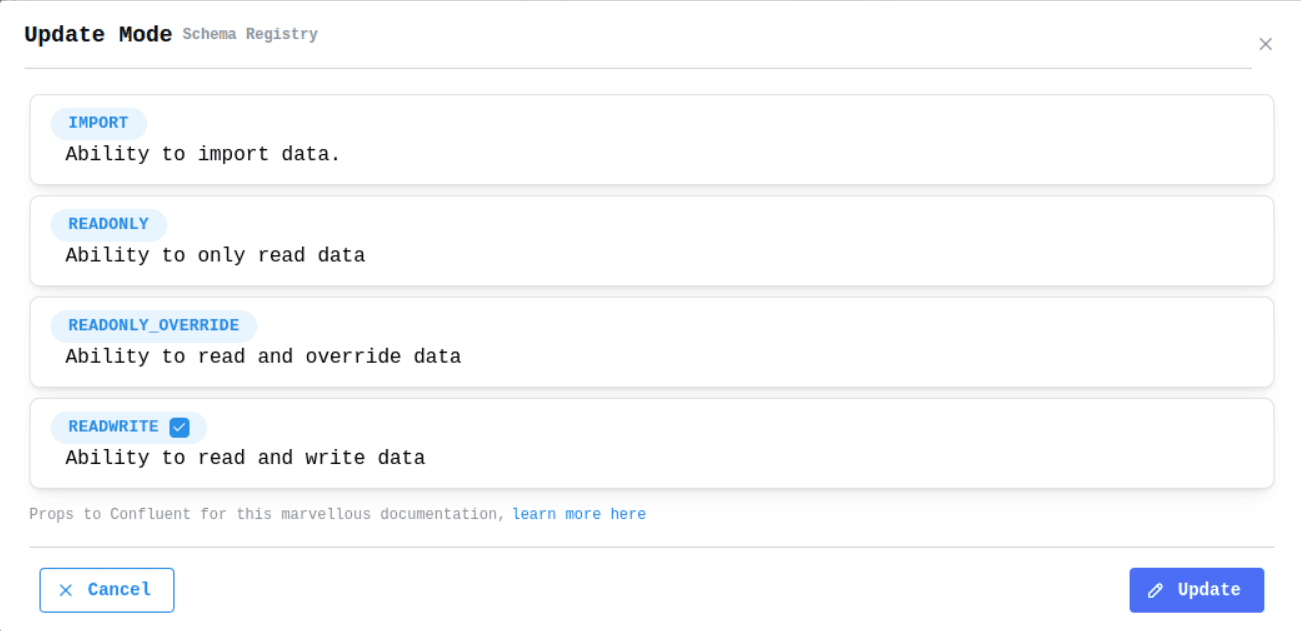Click the 'Props to Confluent' footnote text
1301x631 pixels.
click(266, 514)
